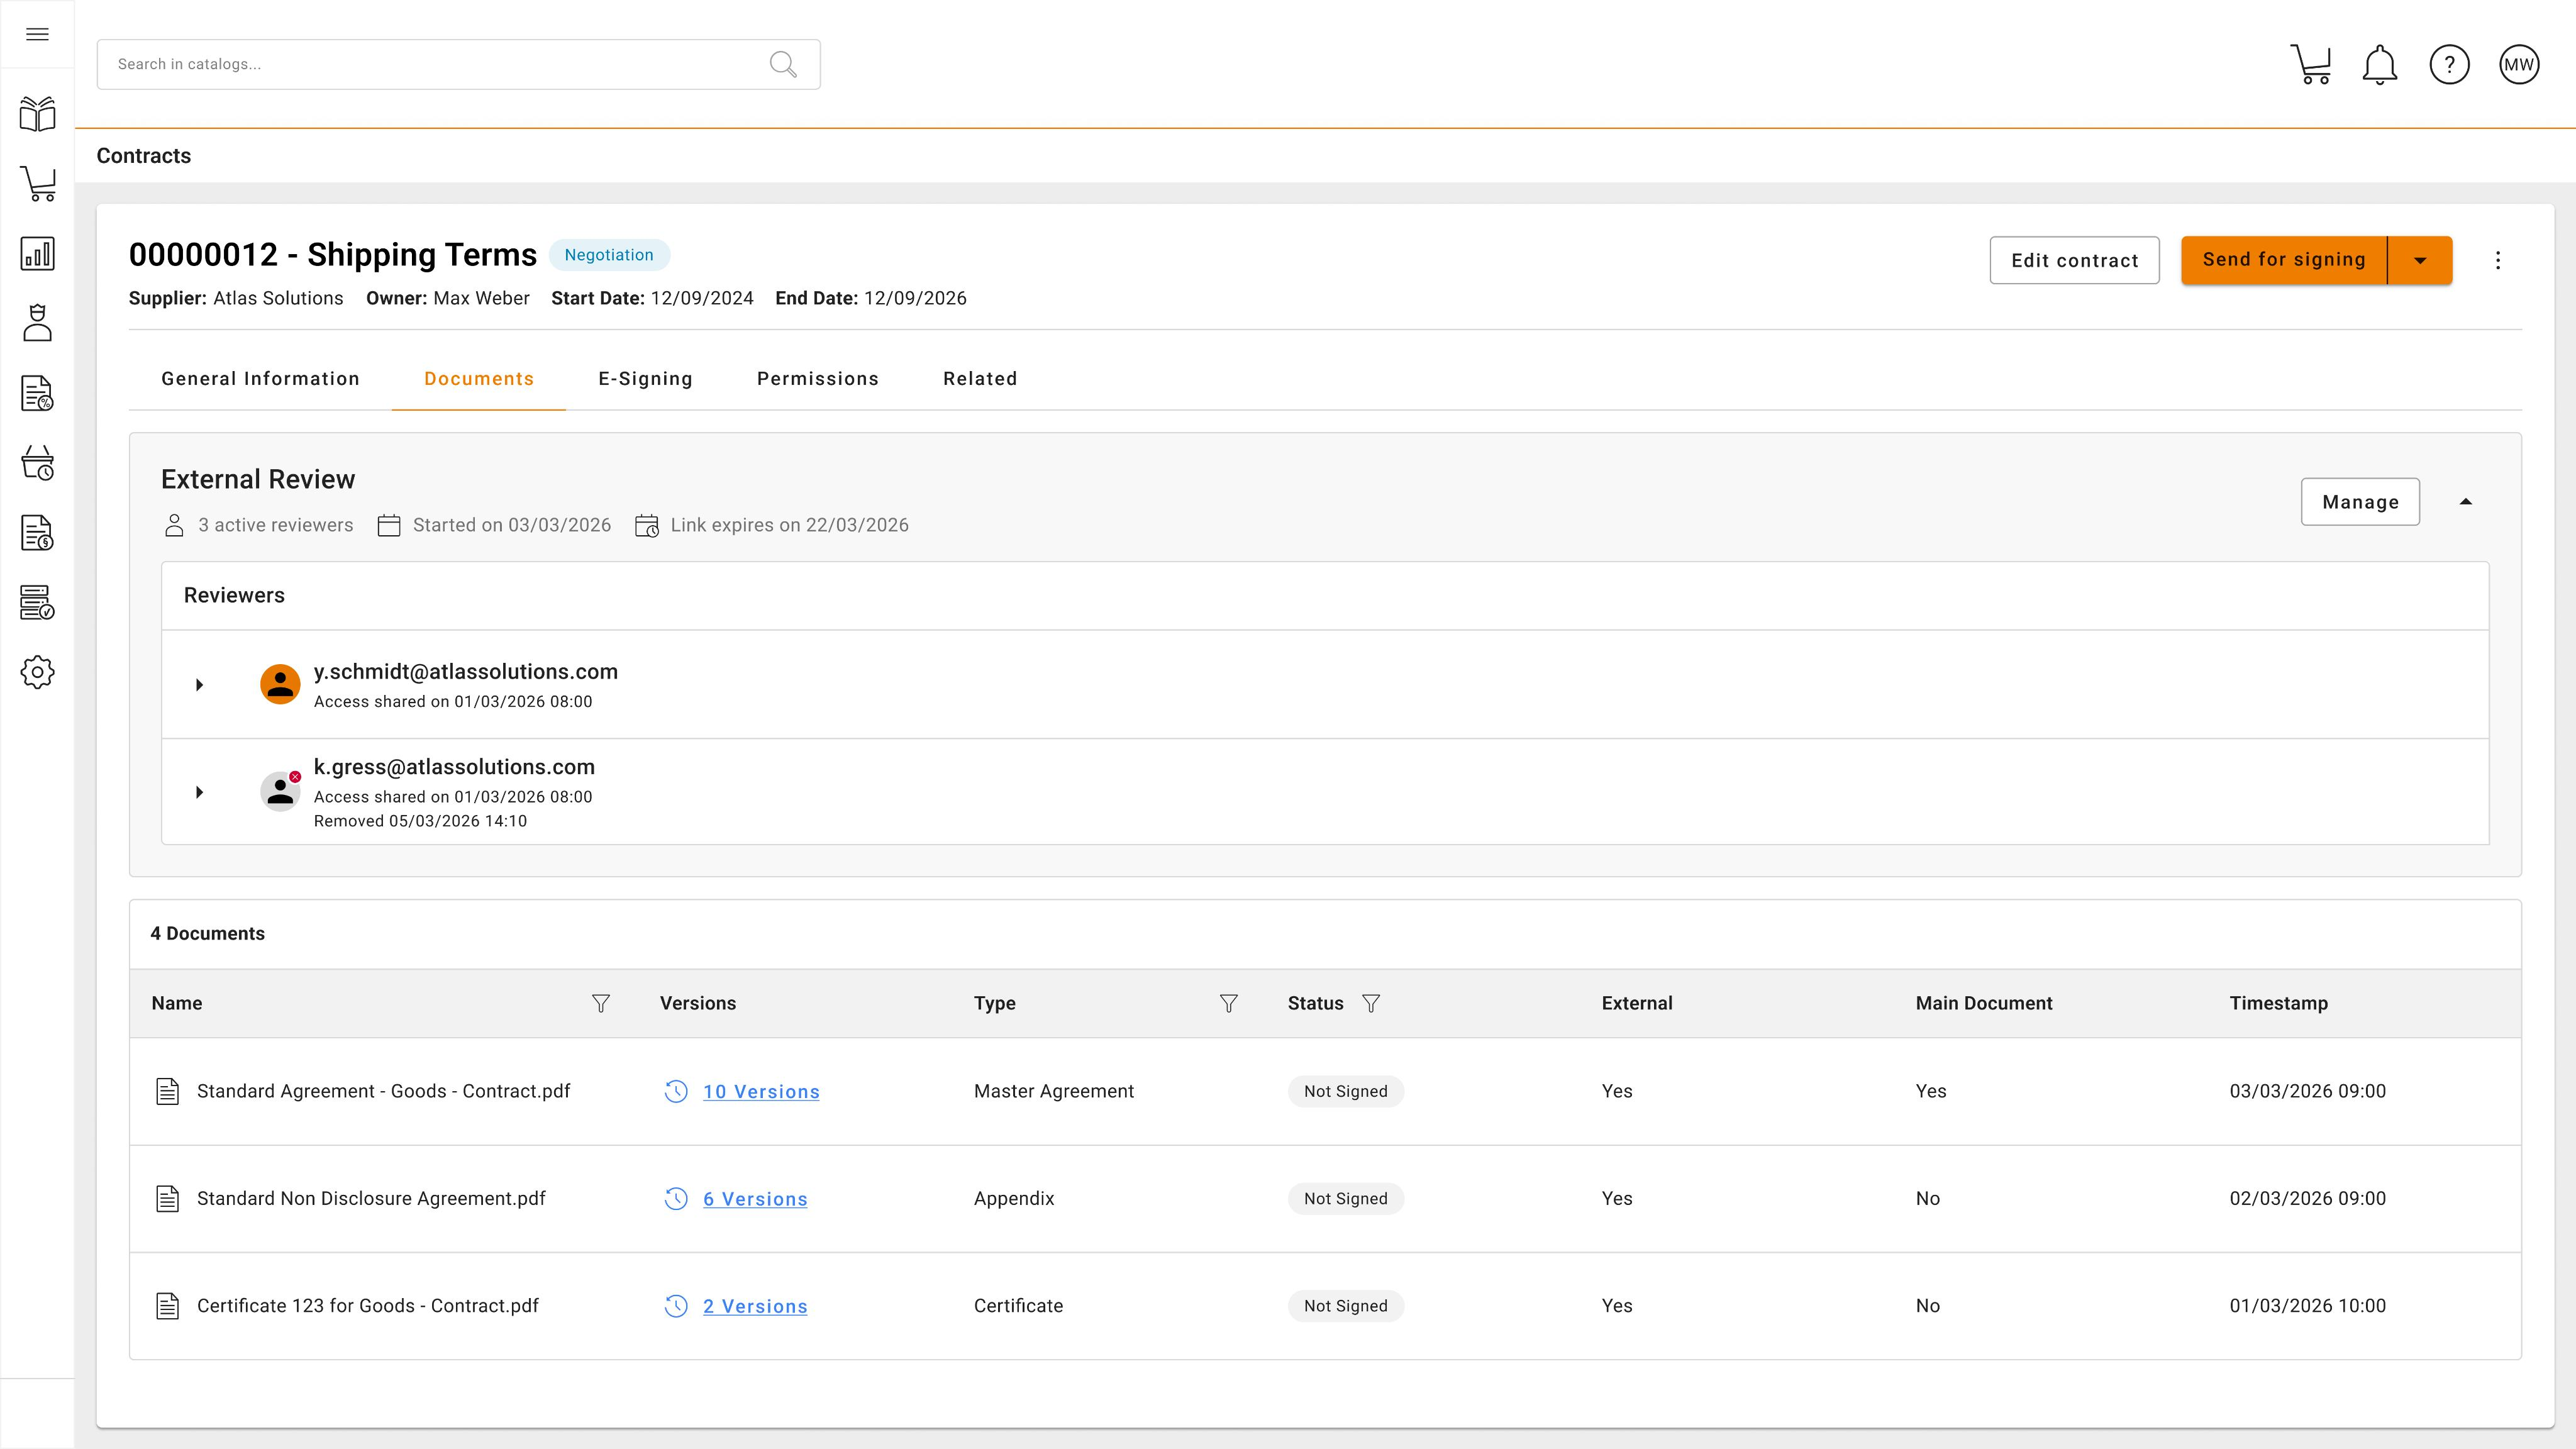This screenshot has height=1449, width=2576.
Task: Click the Search in catalogs input field
Action: pos(458,65)
